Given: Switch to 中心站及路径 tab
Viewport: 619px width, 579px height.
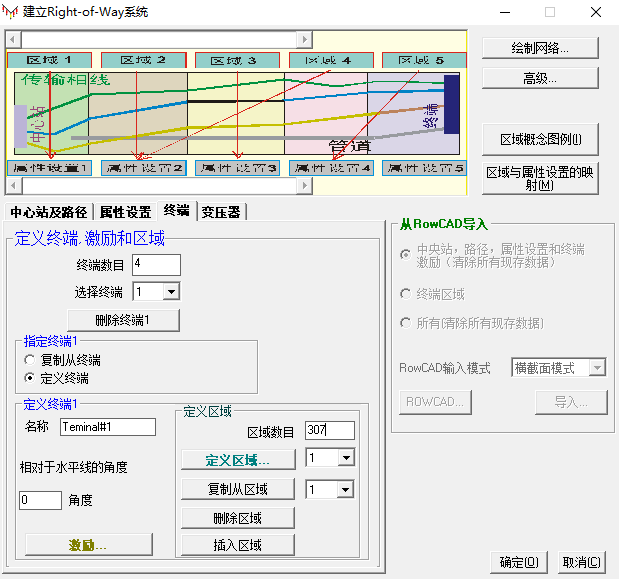Looking at the screenshot, I should tap(49, 211).
